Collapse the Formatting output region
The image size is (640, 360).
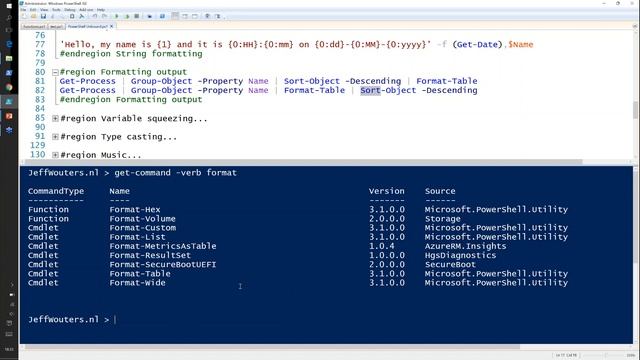click(55, 72)
